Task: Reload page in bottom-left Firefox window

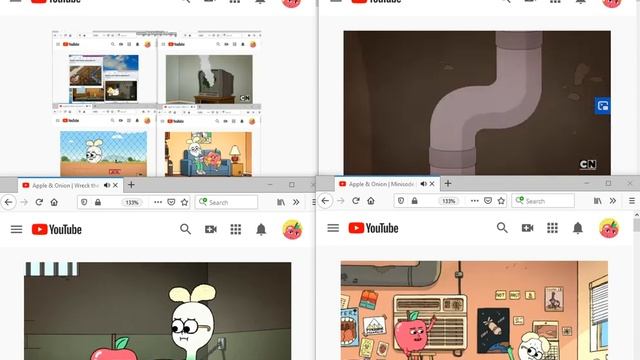Action: pyautogui.click(x=39, y=202)
